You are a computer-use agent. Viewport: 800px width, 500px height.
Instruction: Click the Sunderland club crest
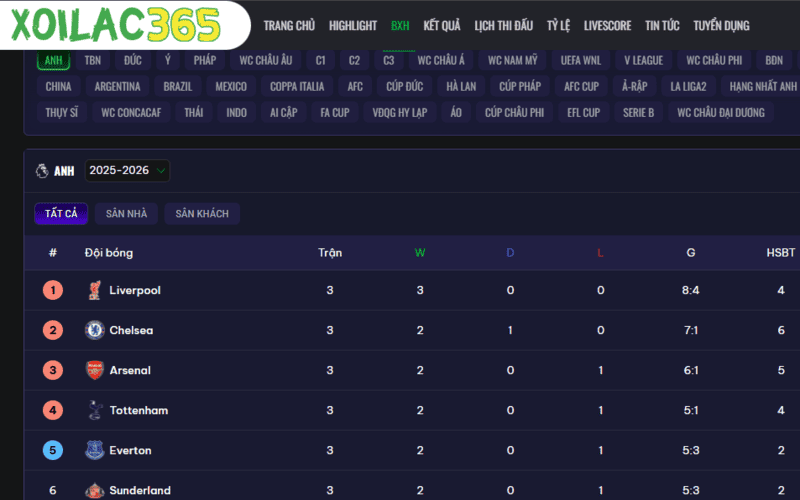tap(94, 490)
